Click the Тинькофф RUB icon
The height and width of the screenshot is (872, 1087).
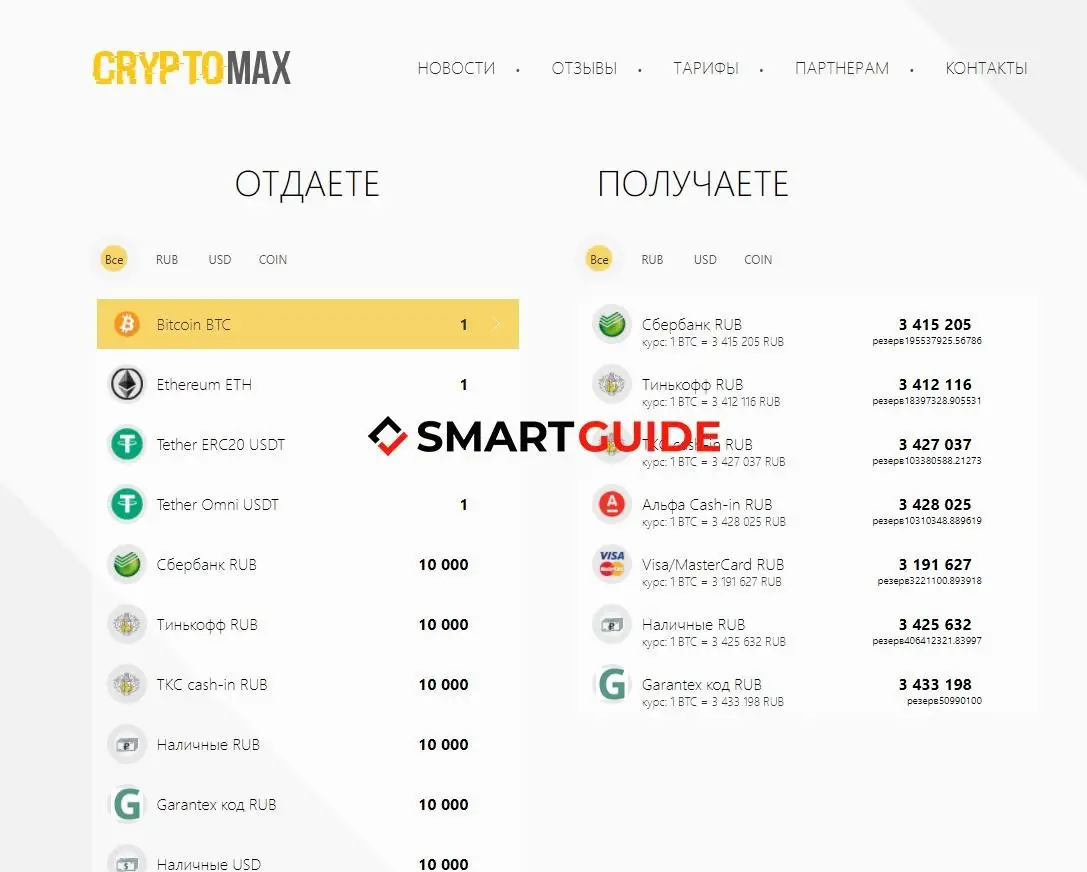[x=126, y=624]
